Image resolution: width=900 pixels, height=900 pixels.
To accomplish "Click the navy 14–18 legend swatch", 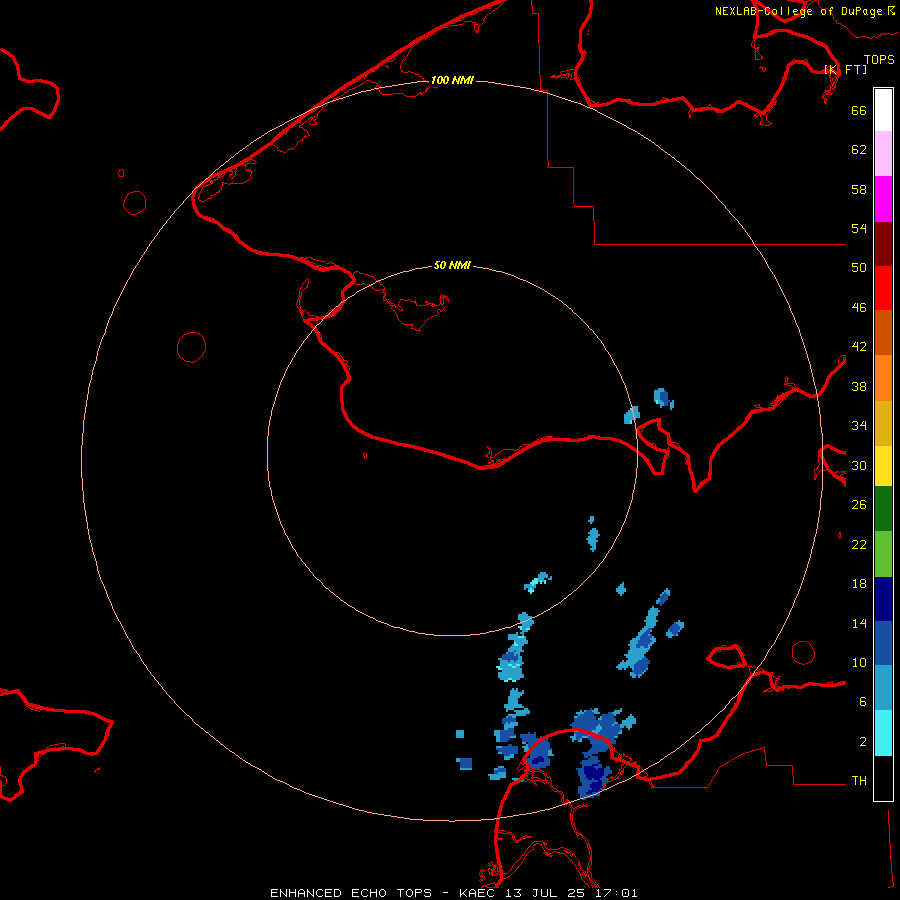I will tap(883, 599).
